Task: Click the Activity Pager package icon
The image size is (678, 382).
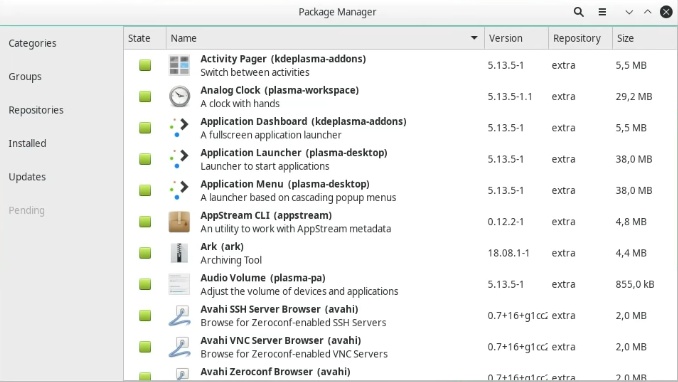Action: (x=179, y=65)
